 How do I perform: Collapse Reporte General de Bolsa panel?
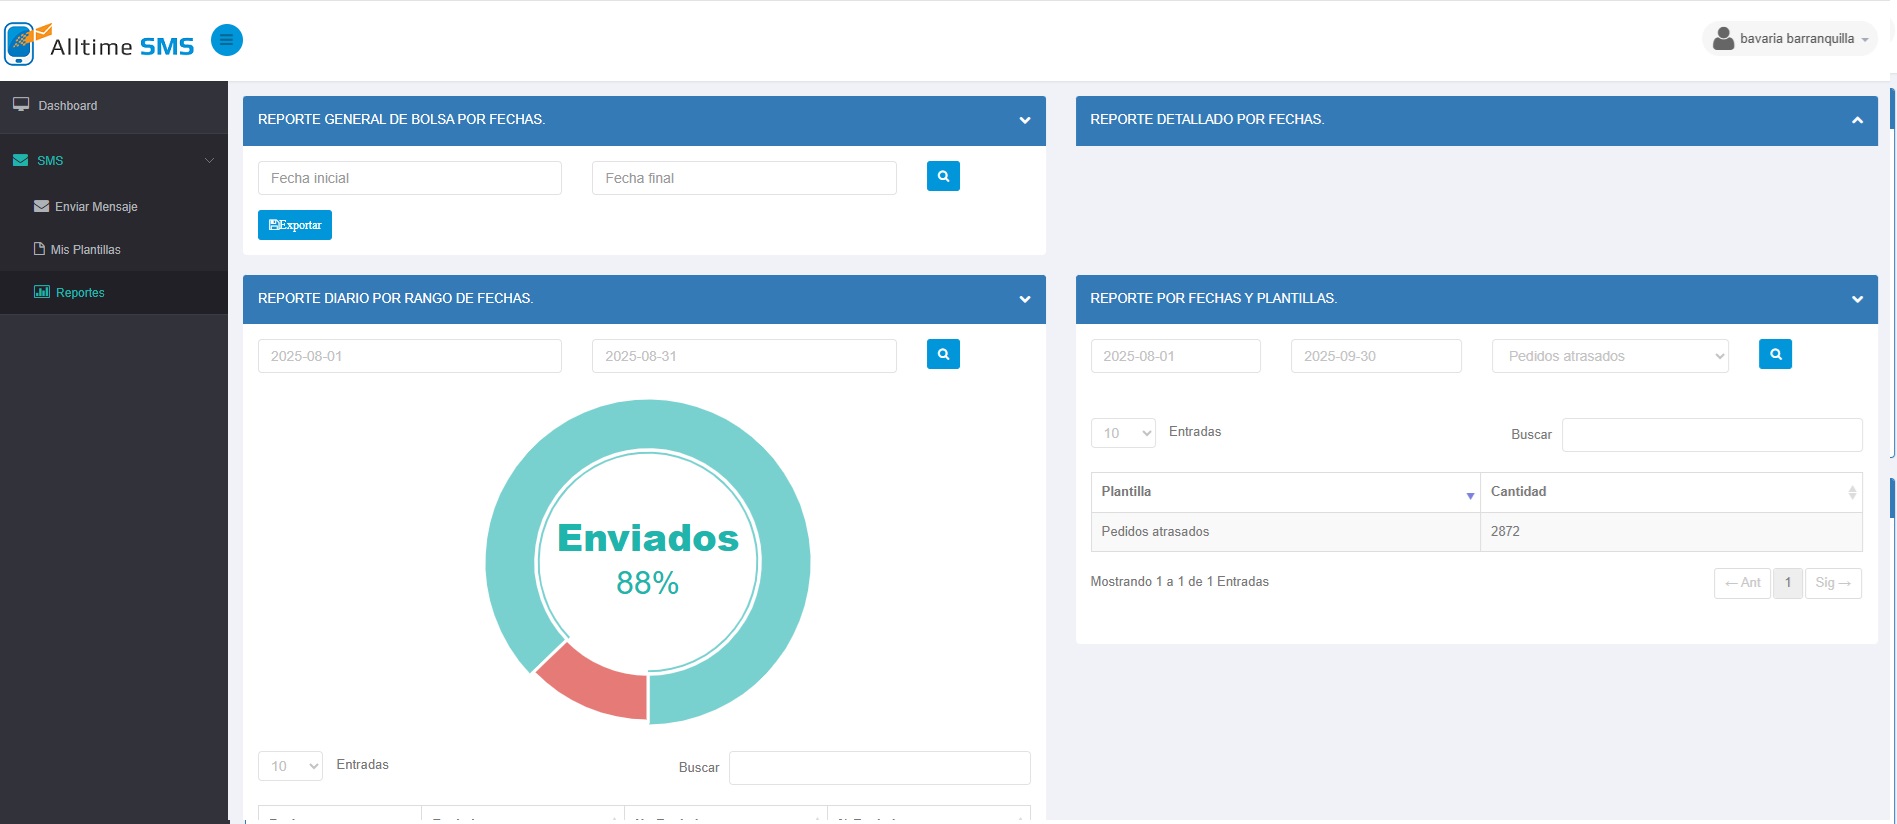pos(1024,120)
